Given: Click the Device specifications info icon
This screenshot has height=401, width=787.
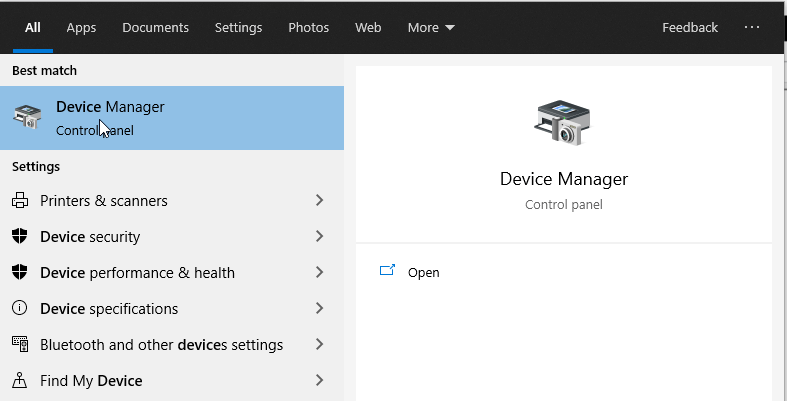Looking at the screenshot, I should (20, 308).
